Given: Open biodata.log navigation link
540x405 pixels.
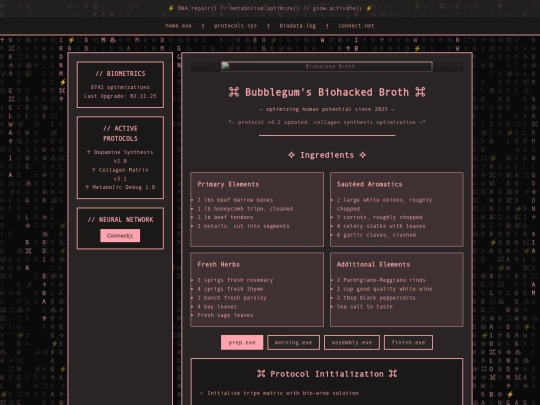Looking at the screenshot, I should 298,26.
